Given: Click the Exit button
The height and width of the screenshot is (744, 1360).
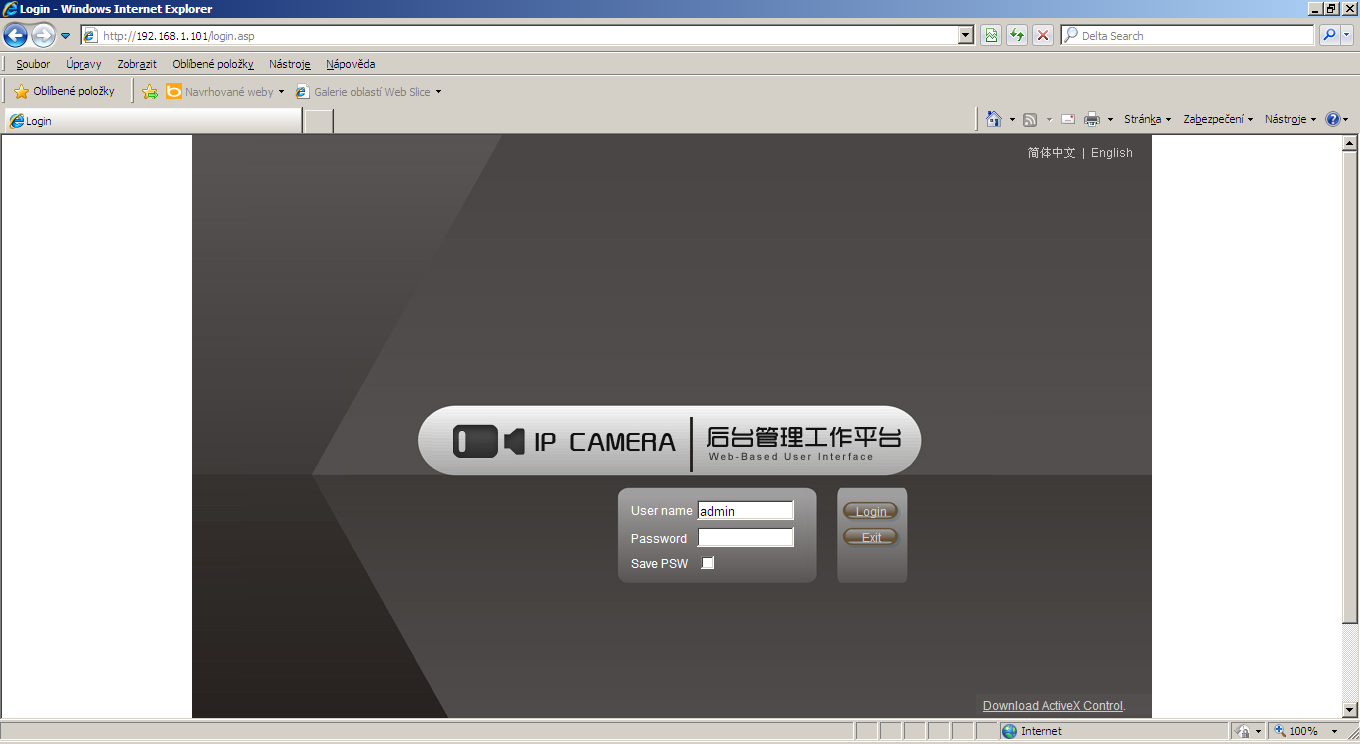Looking at the screenshot, I should [871, 537].
